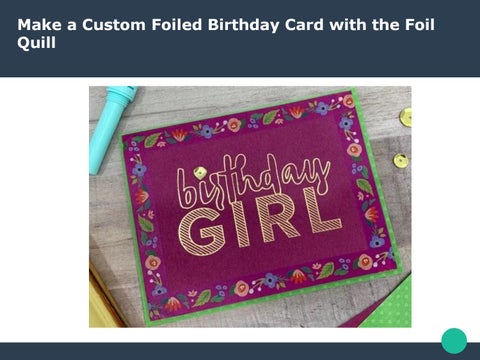Click the teal circle at slide corner
The width and height of the screenshot is (480, 360).
click(x=454, y=341)
